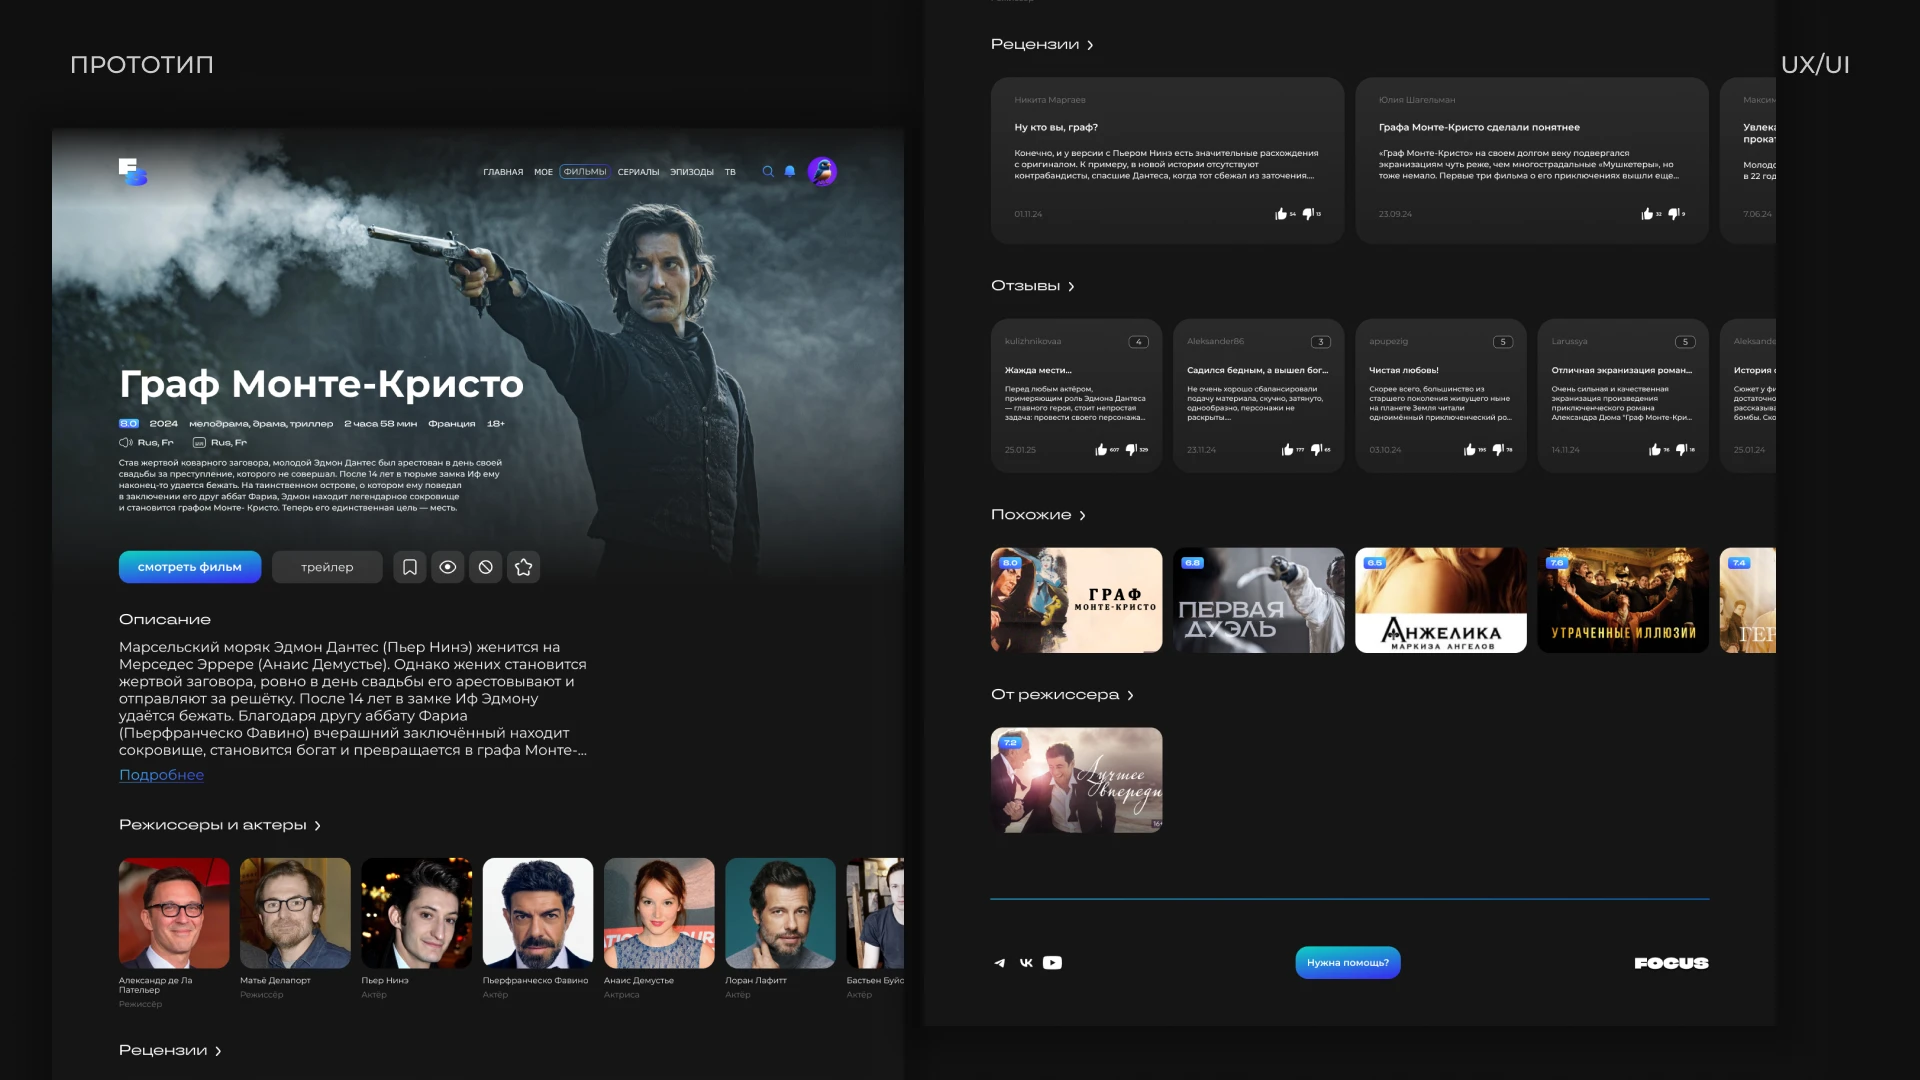Open the VK social icon in footer

click(1026, 963)
